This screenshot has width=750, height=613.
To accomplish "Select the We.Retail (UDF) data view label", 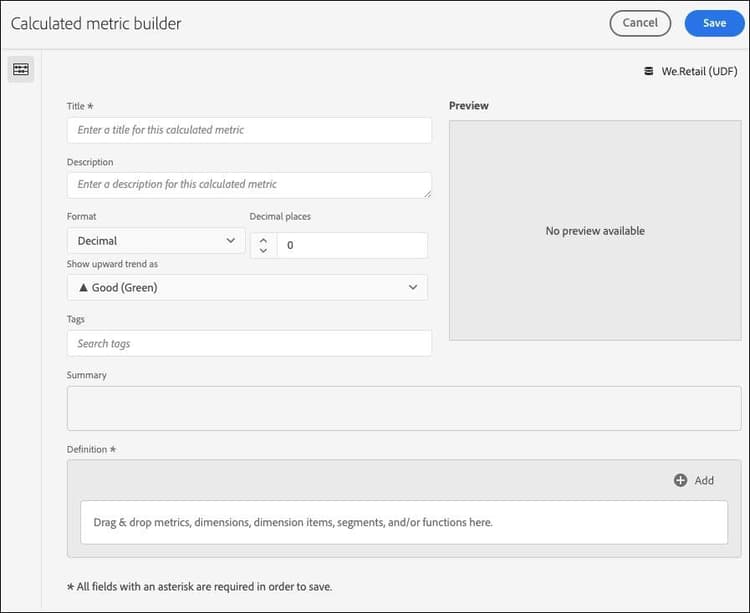I will (x=699, y=72).
